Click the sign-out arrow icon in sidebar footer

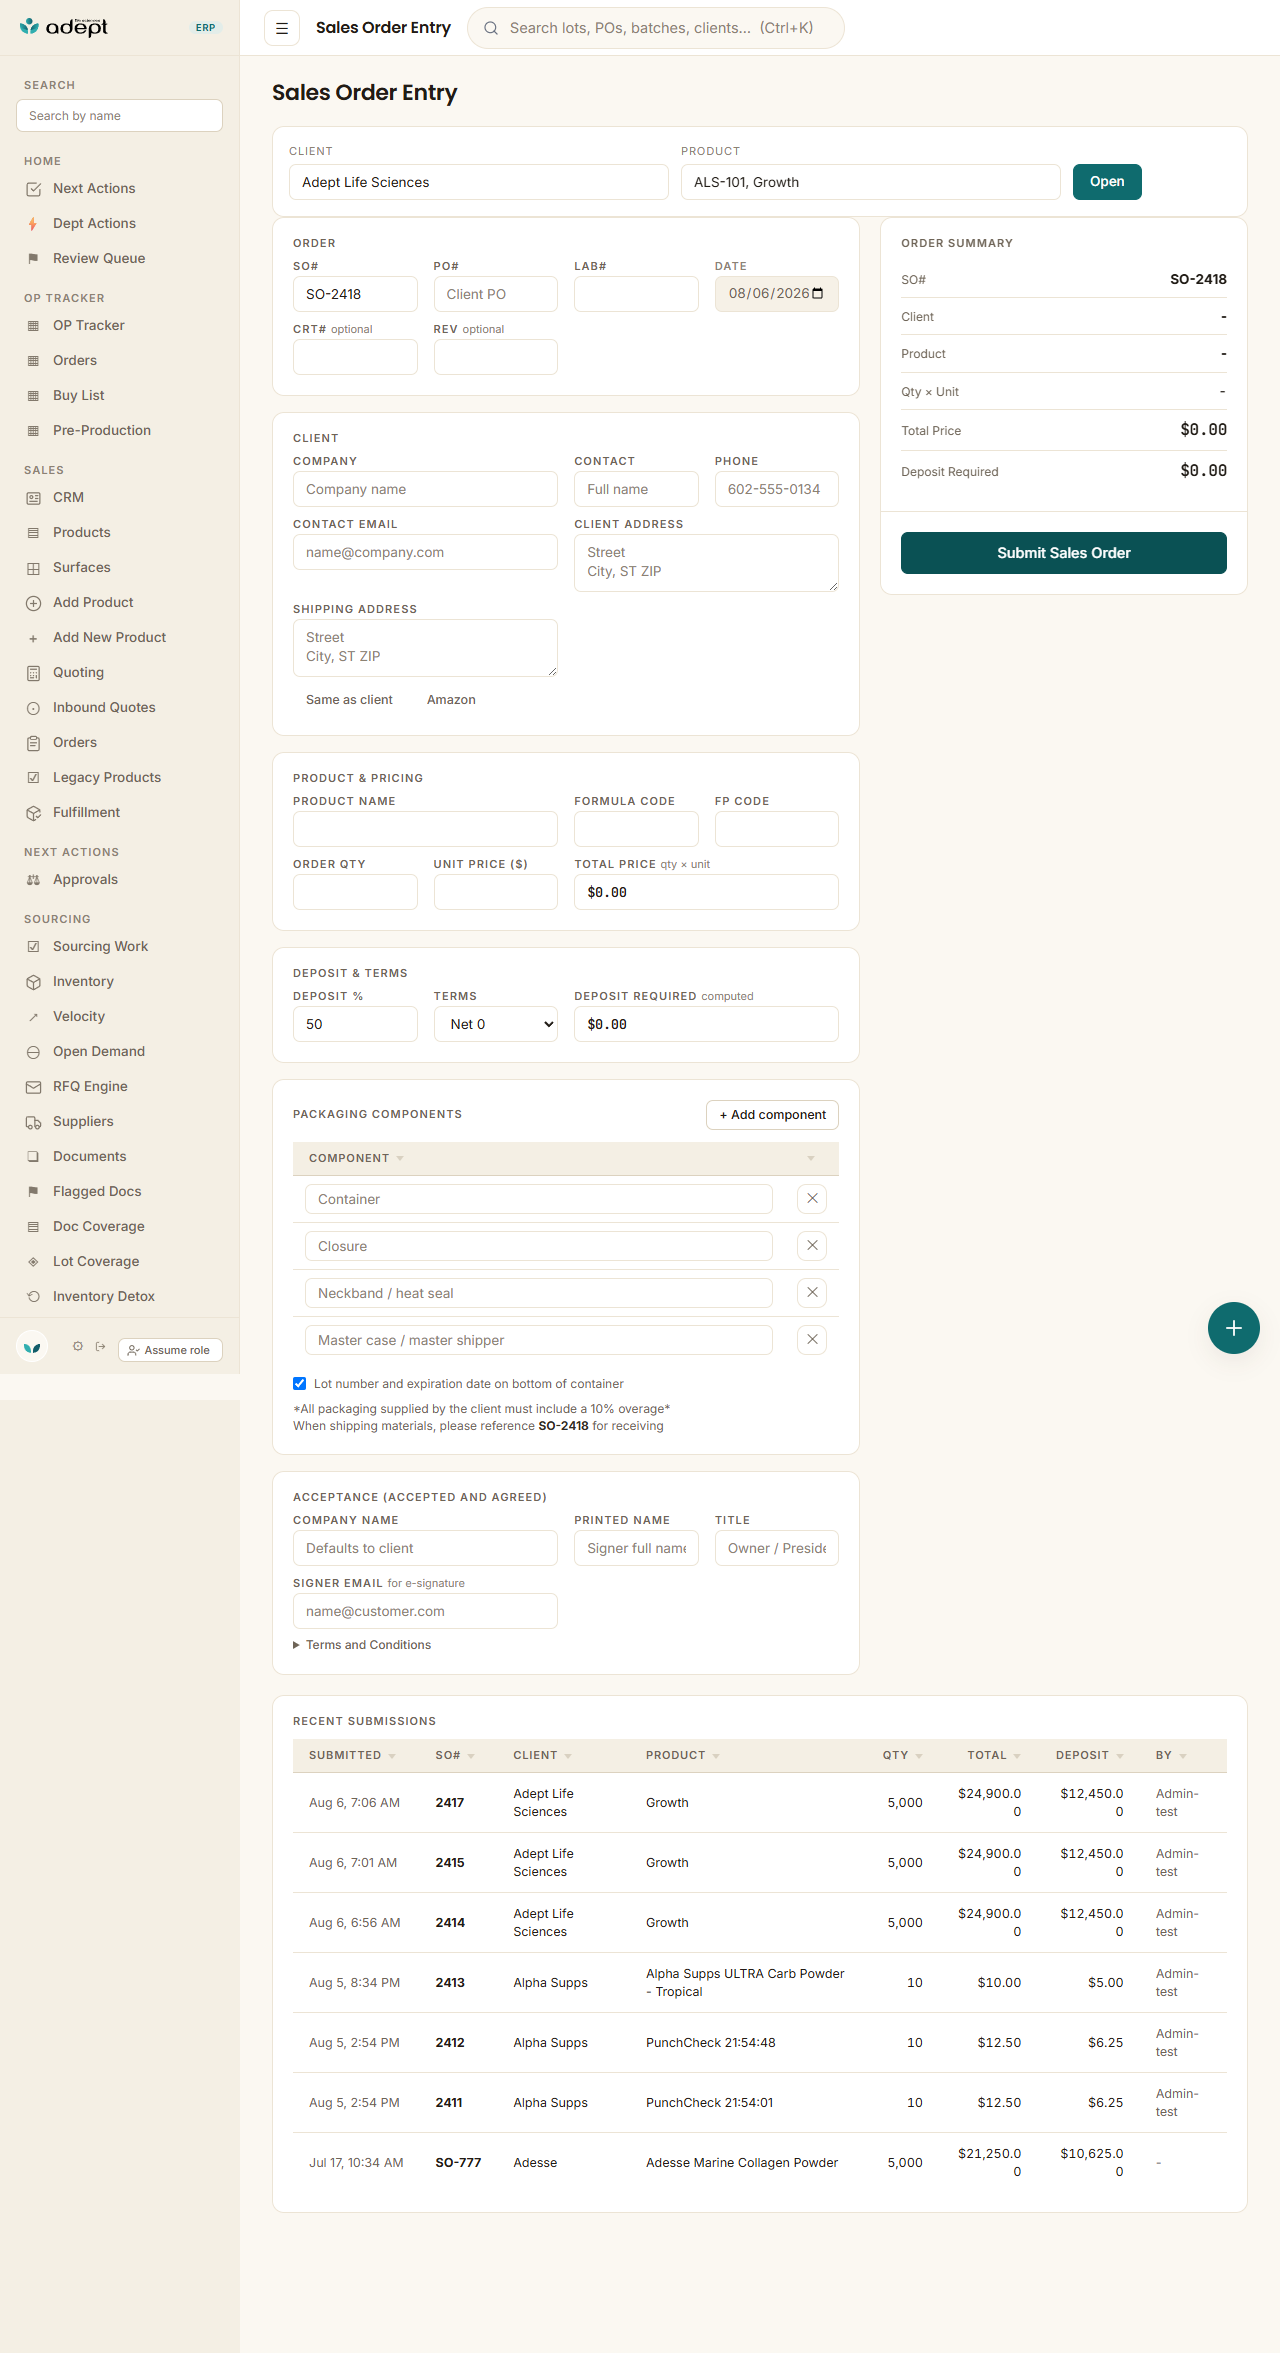101,1347
